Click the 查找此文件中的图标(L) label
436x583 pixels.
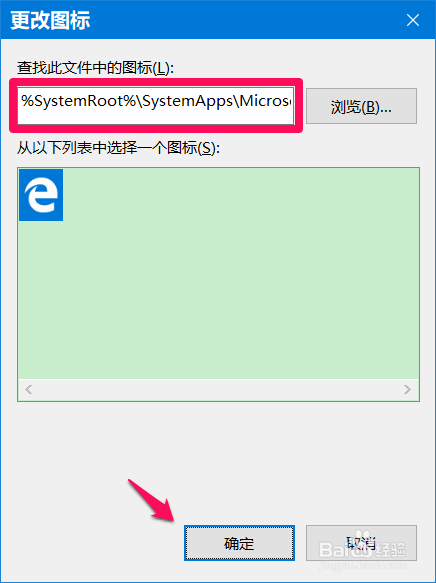coord(96,68)
